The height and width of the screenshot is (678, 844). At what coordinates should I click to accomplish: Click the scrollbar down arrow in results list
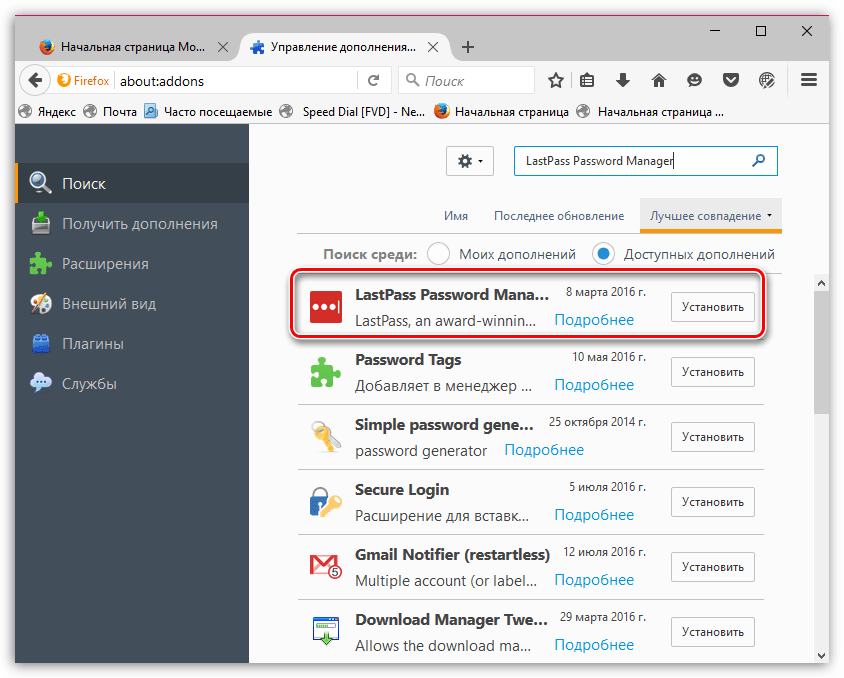[x=821, y=655]
